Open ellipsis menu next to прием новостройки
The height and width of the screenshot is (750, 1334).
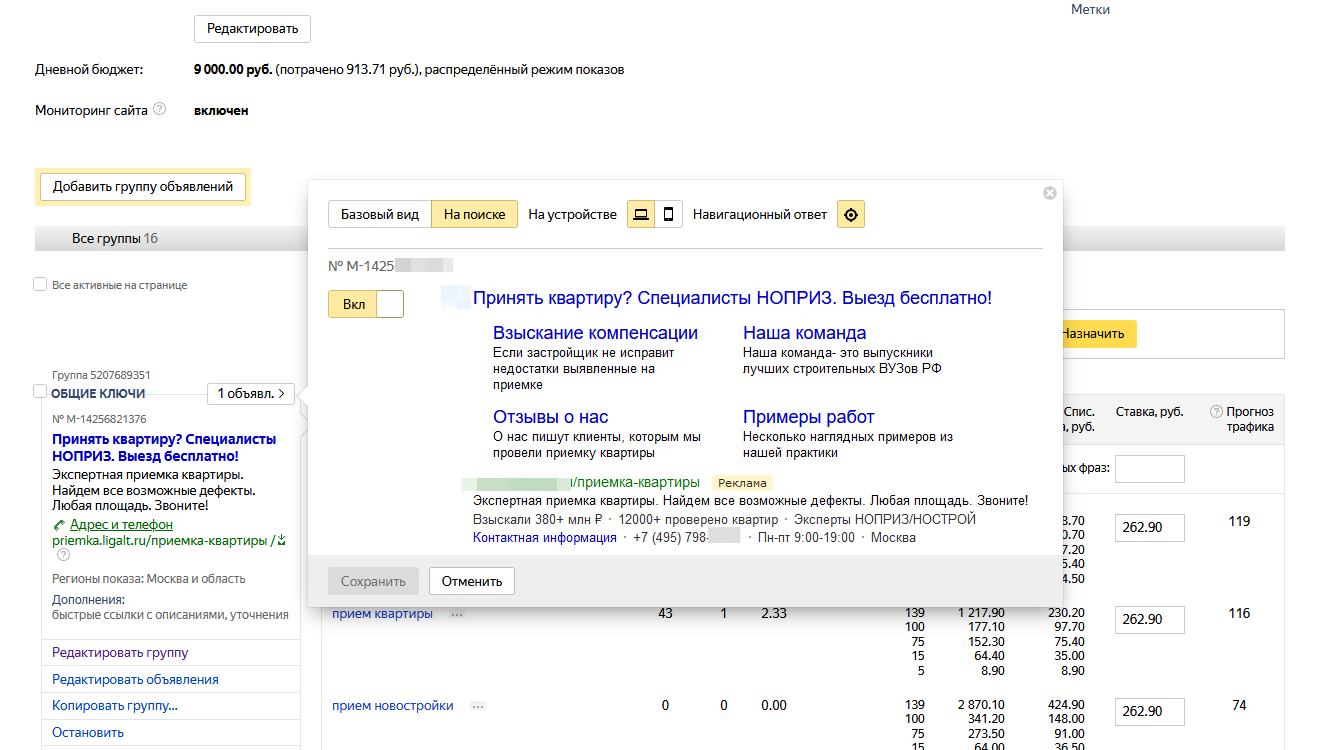coord(478,706)
